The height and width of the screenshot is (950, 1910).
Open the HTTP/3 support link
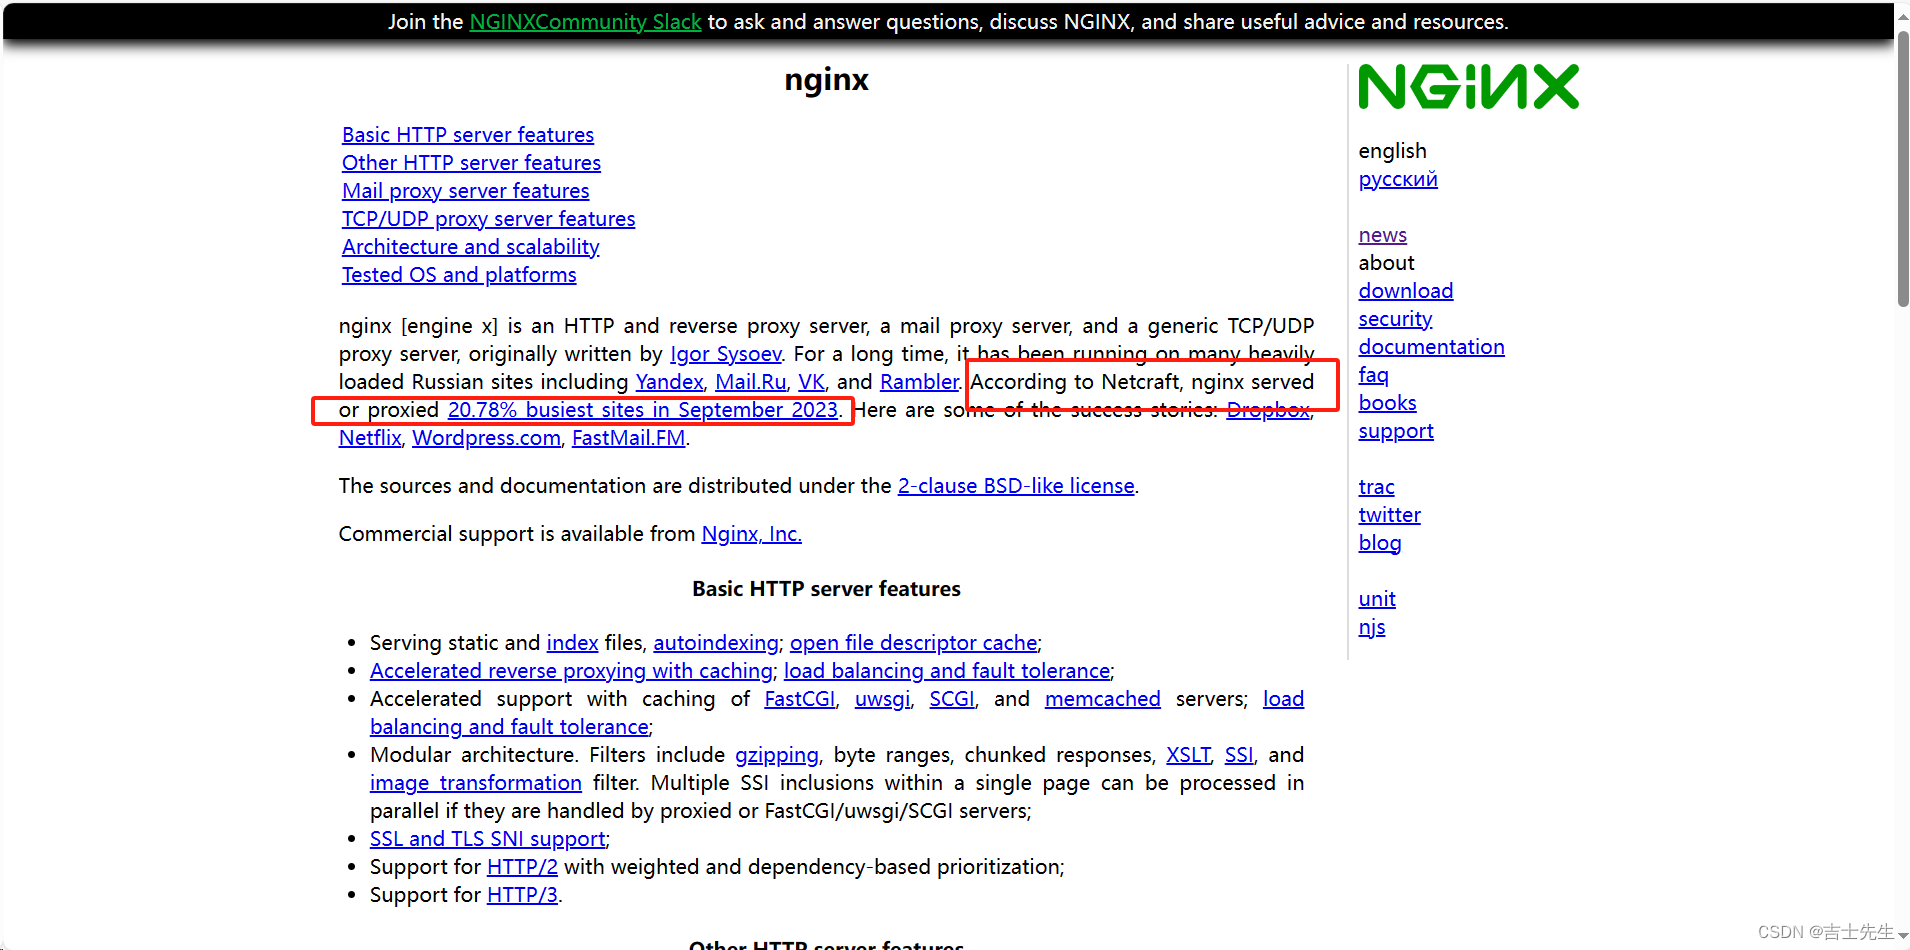click(522, 895)
